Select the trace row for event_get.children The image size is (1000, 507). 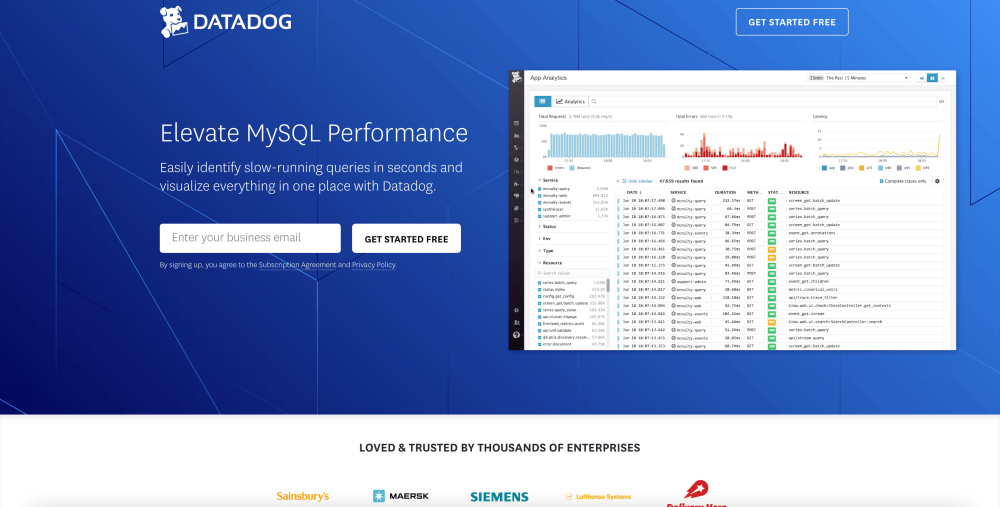pyautogui.click(x=781, y=281)
